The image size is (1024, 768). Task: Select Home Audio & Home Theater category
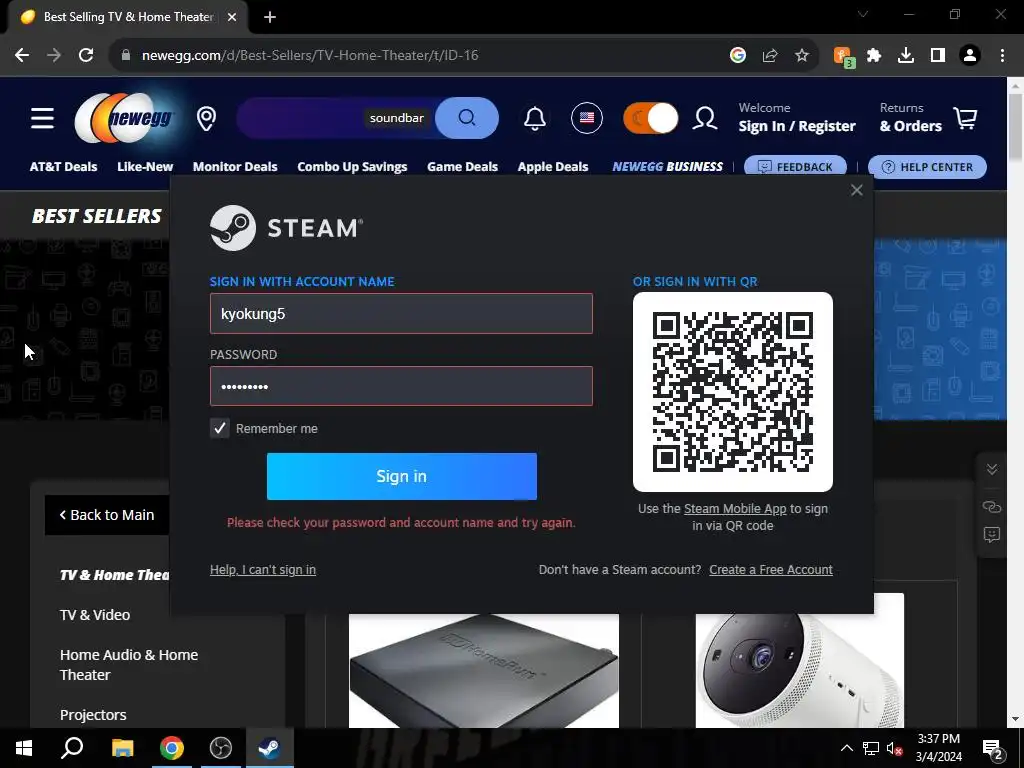129,664
